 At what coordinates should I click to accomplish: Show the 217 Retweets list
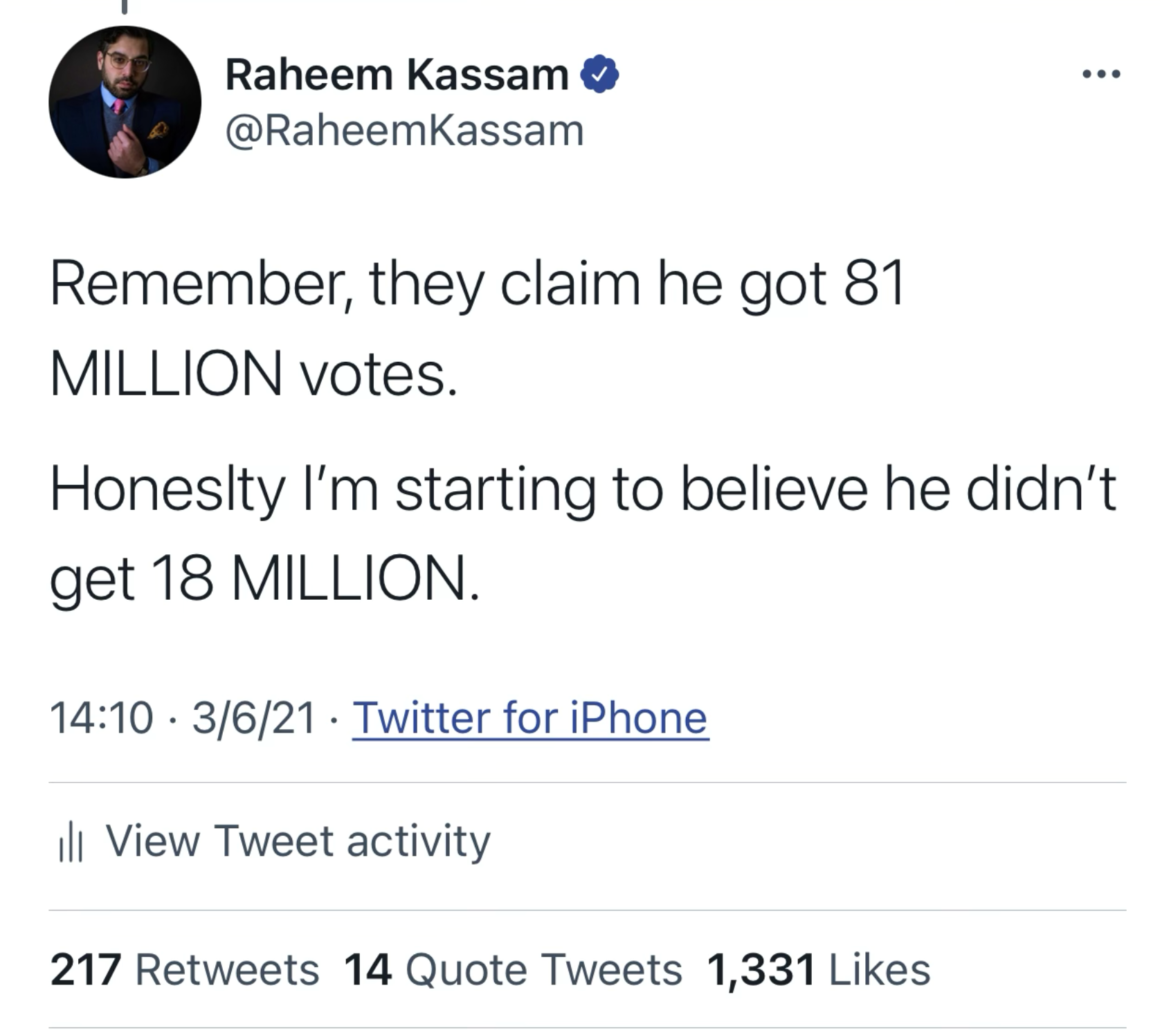185,970
